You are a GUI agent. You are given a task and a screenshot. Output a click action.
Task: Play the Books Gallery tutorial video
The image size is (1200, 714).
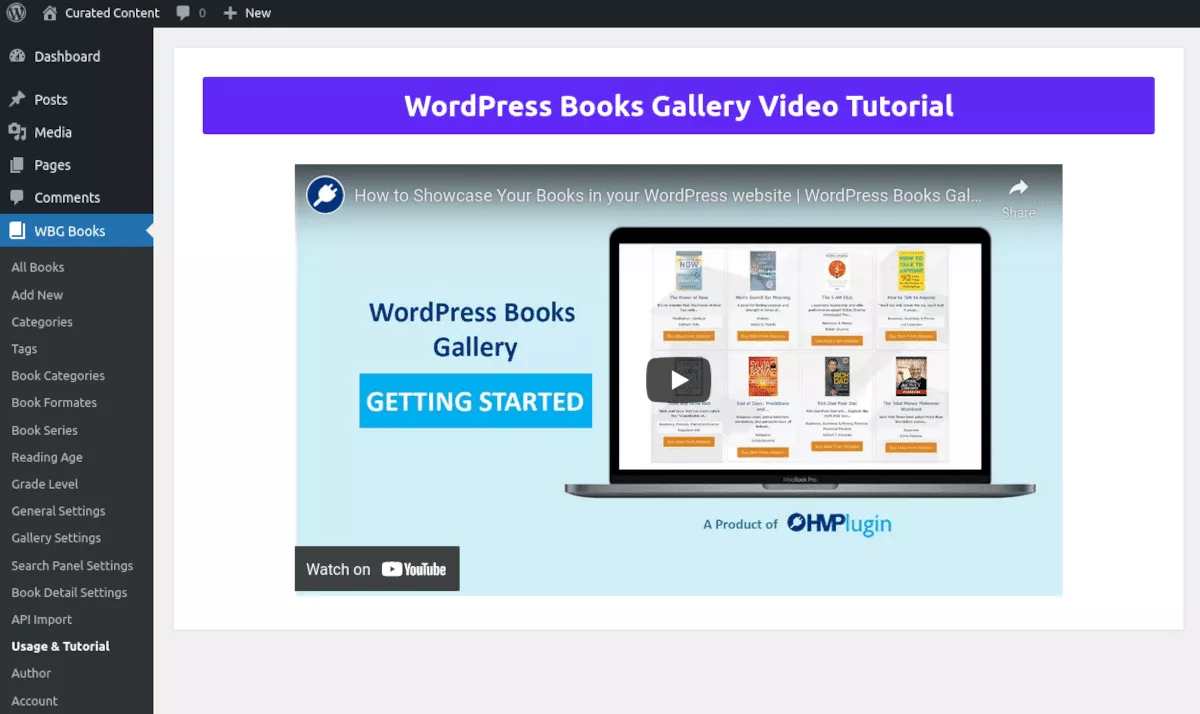678,380
